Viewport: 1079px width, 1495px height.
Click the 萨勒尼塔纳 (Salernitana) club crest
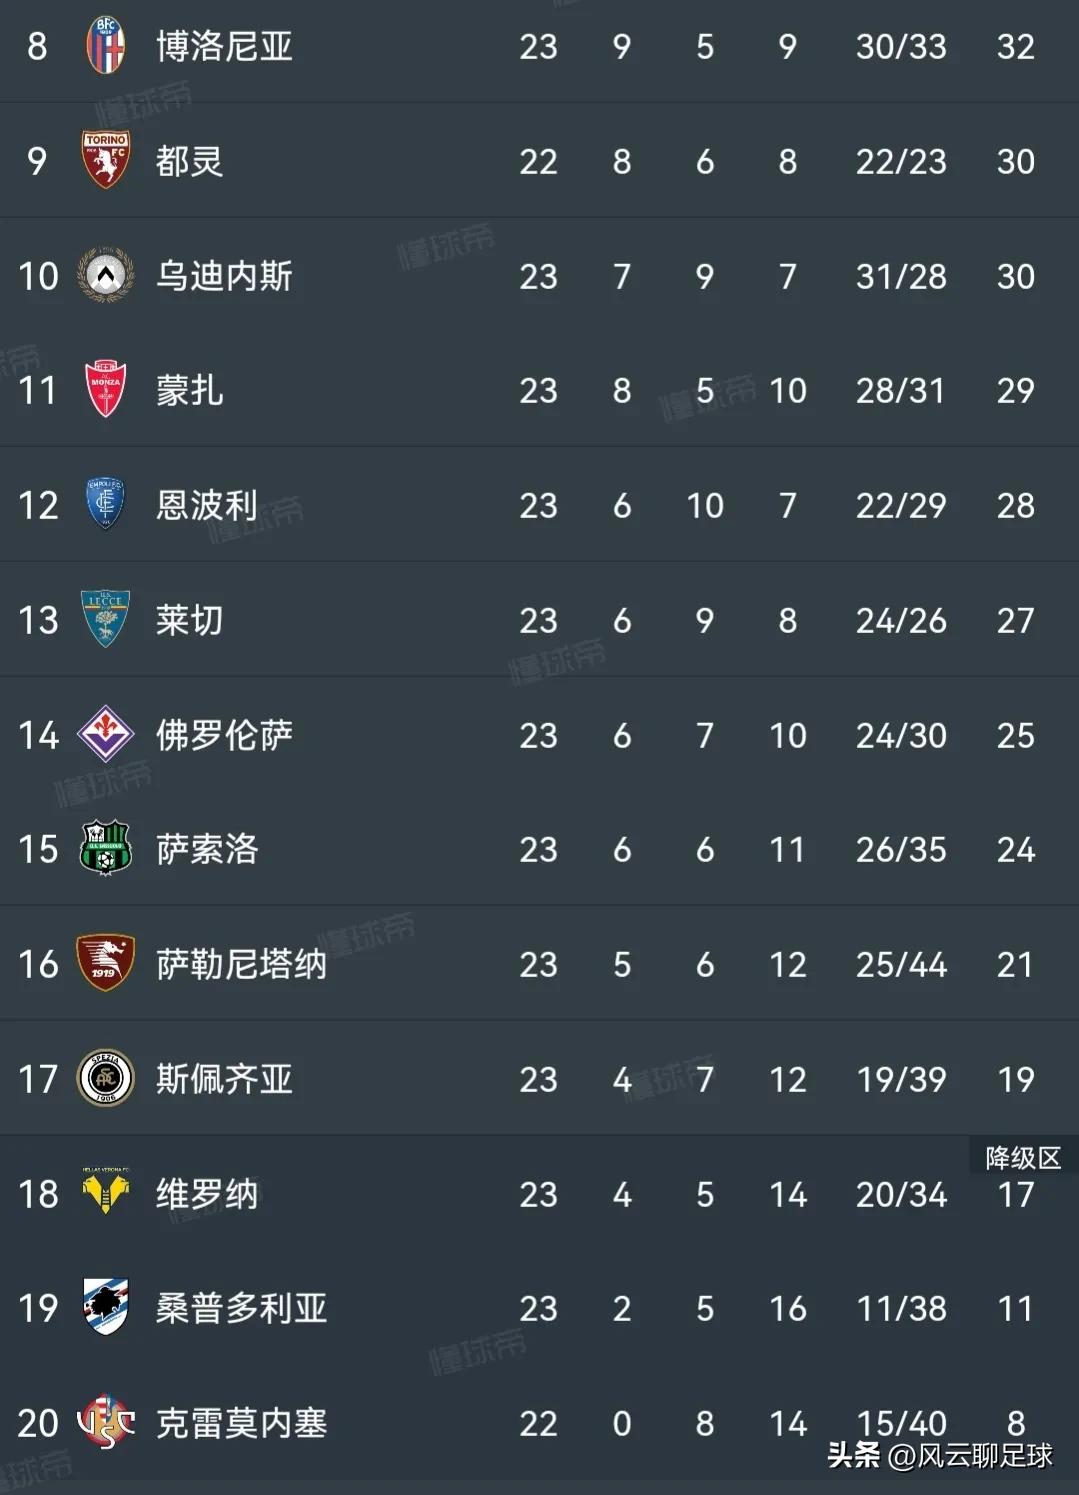(104, 964)
